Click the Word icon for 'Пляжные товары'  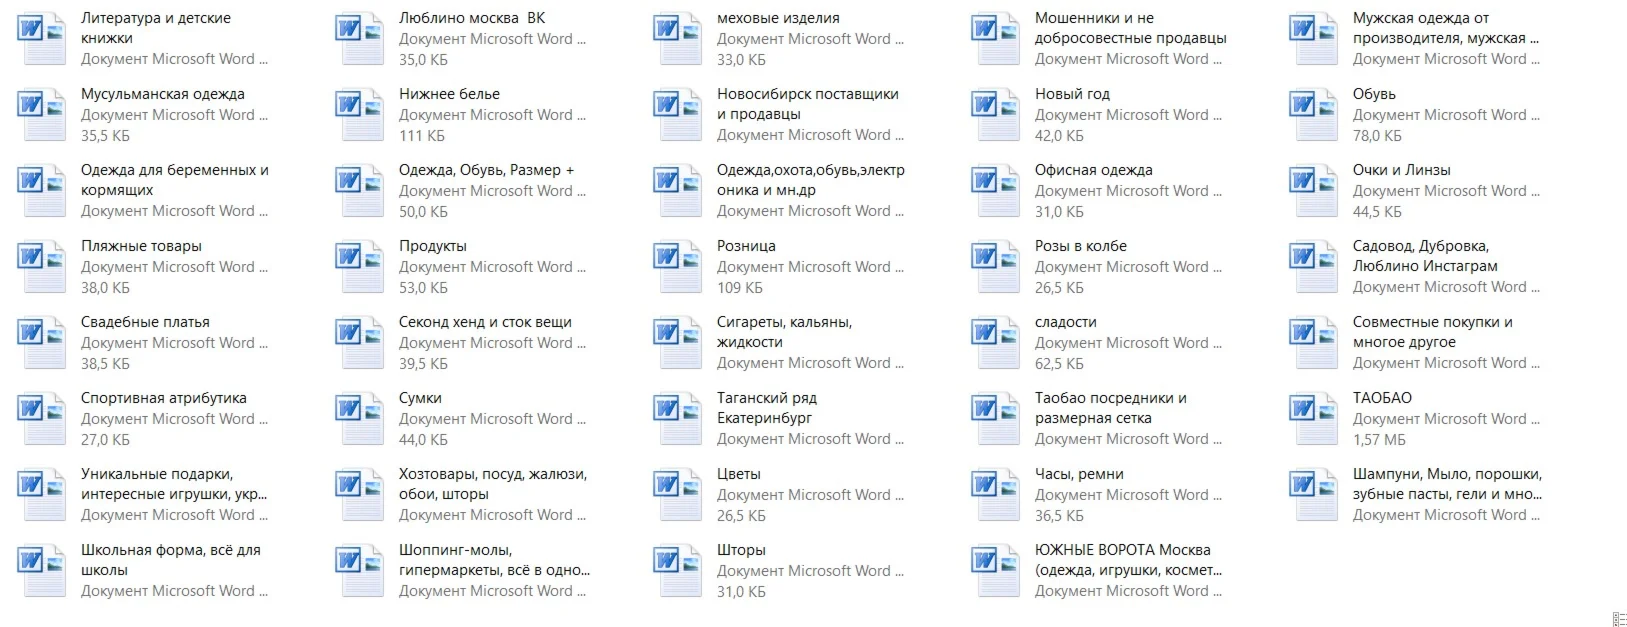(x=42, y=267)
